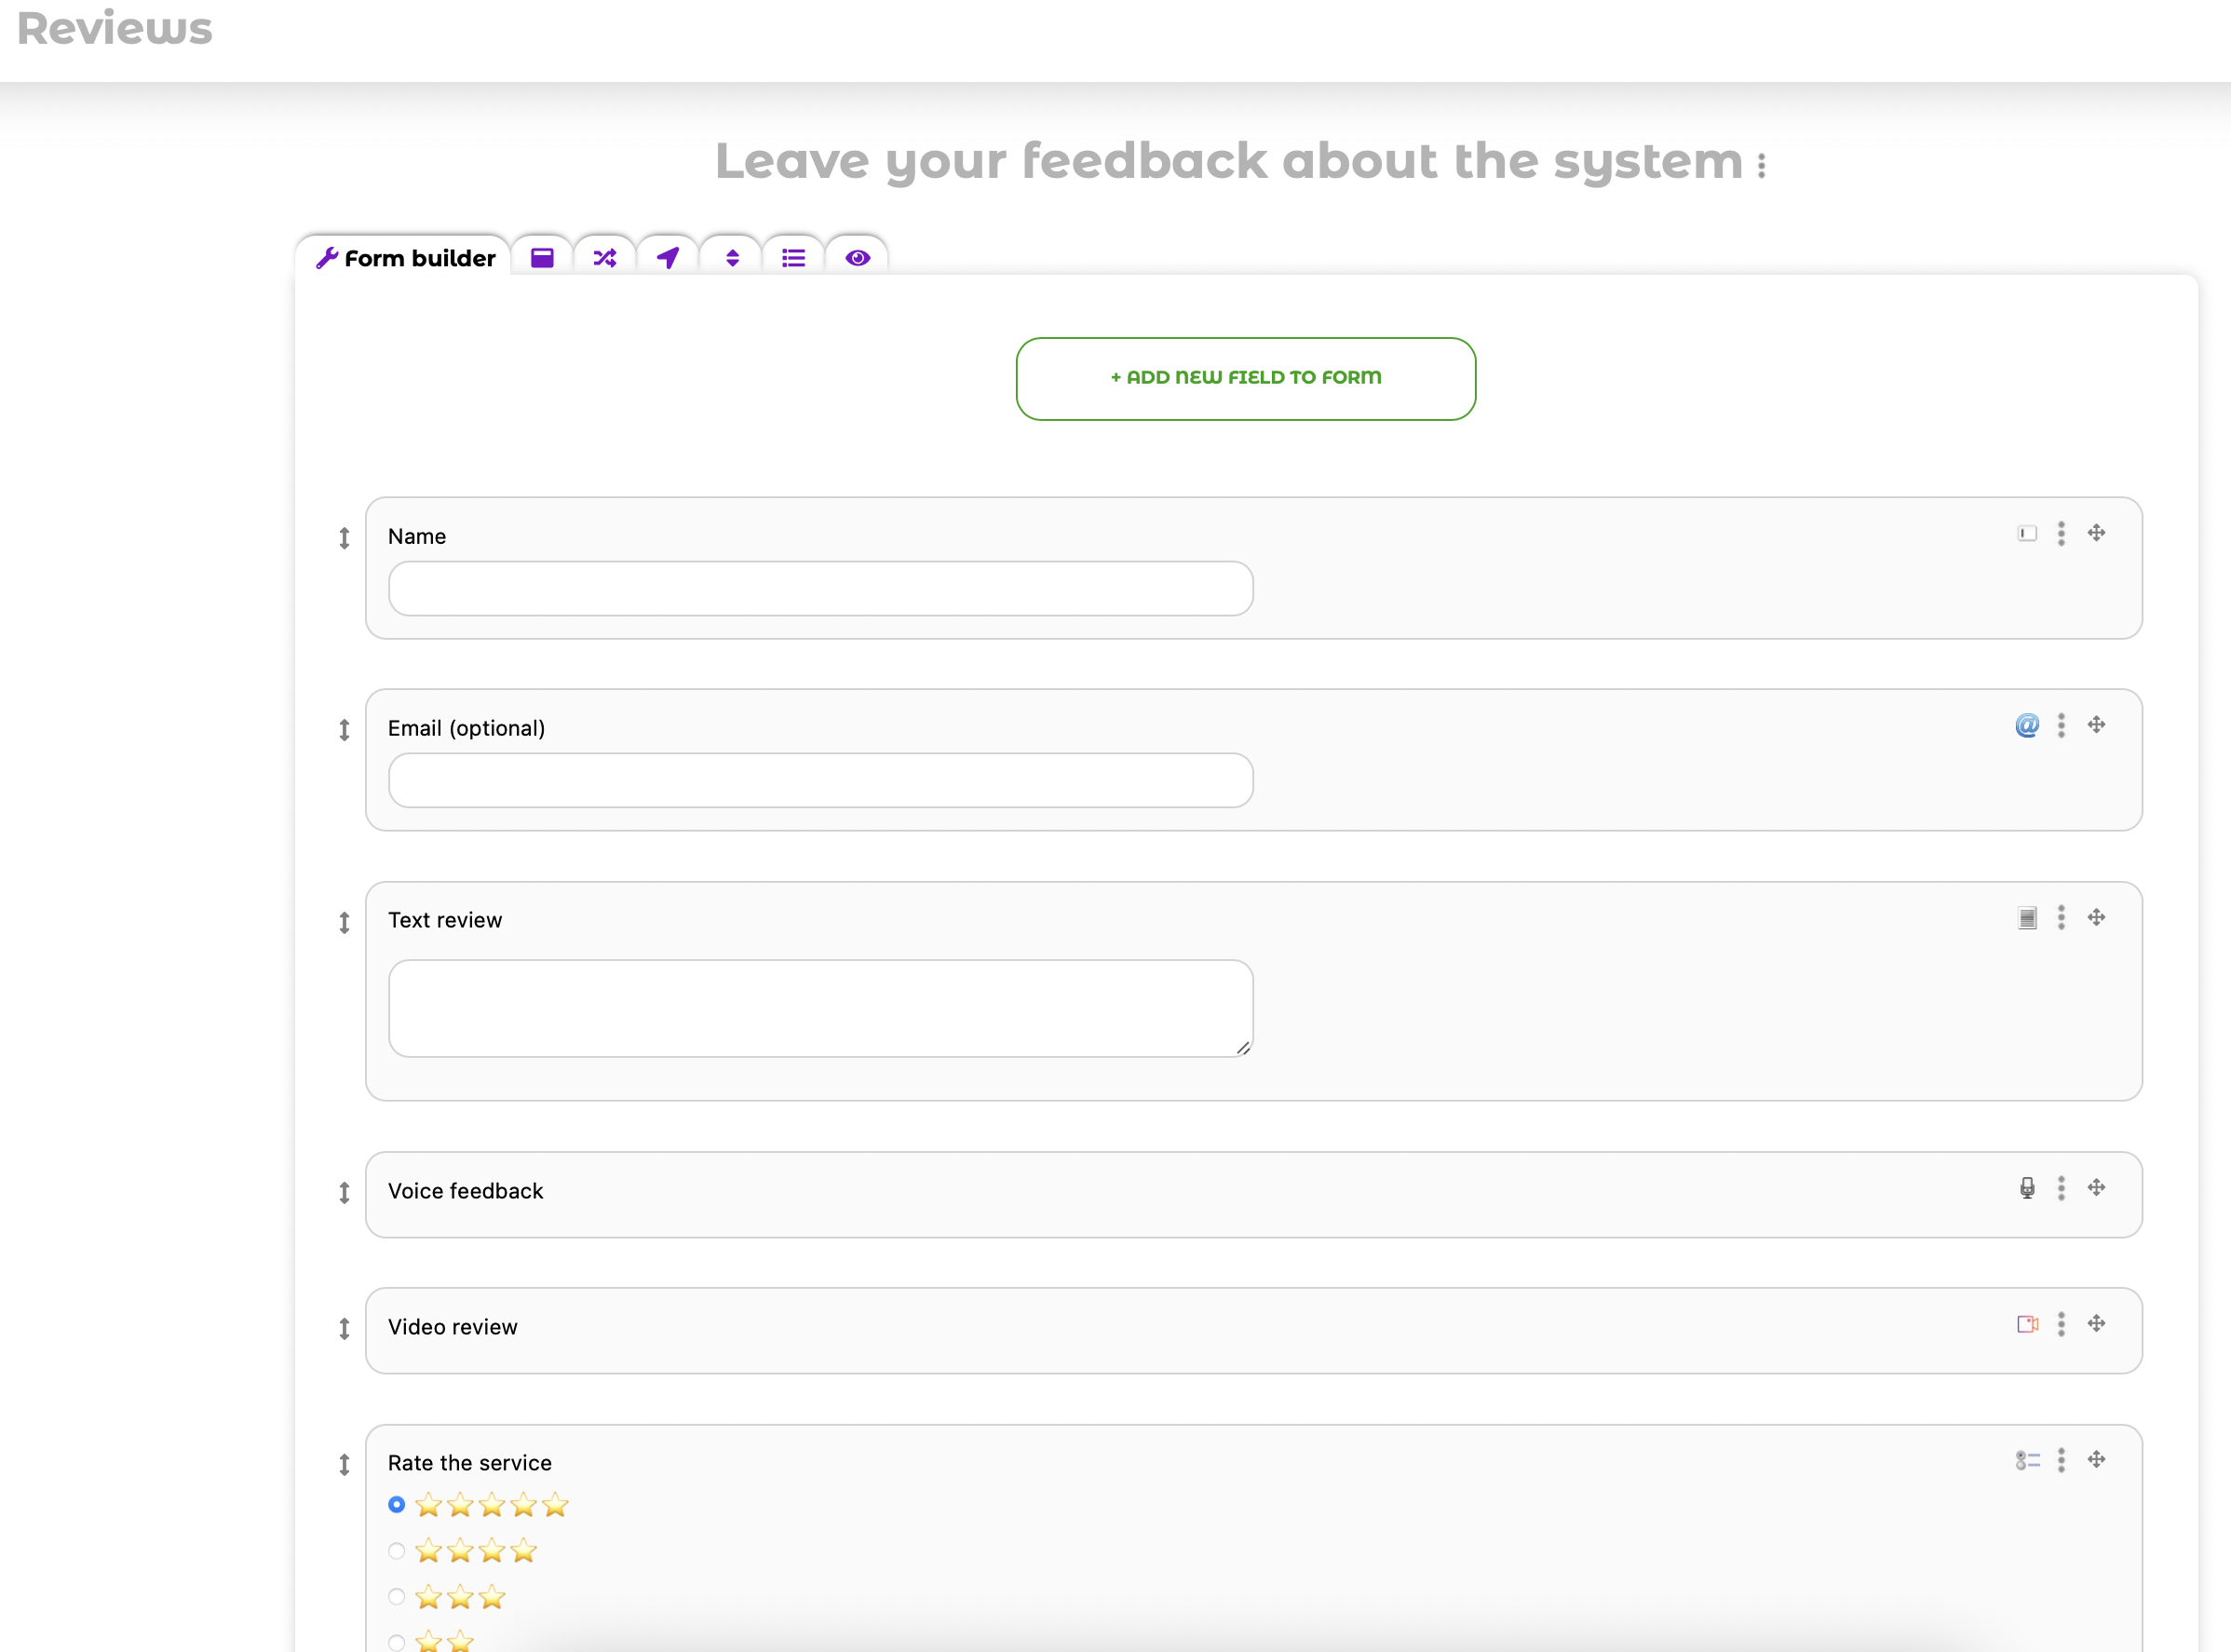Click the microphone icon in Voice feedback
Screen dimensions: 2231x1652
point(2027,1188)
